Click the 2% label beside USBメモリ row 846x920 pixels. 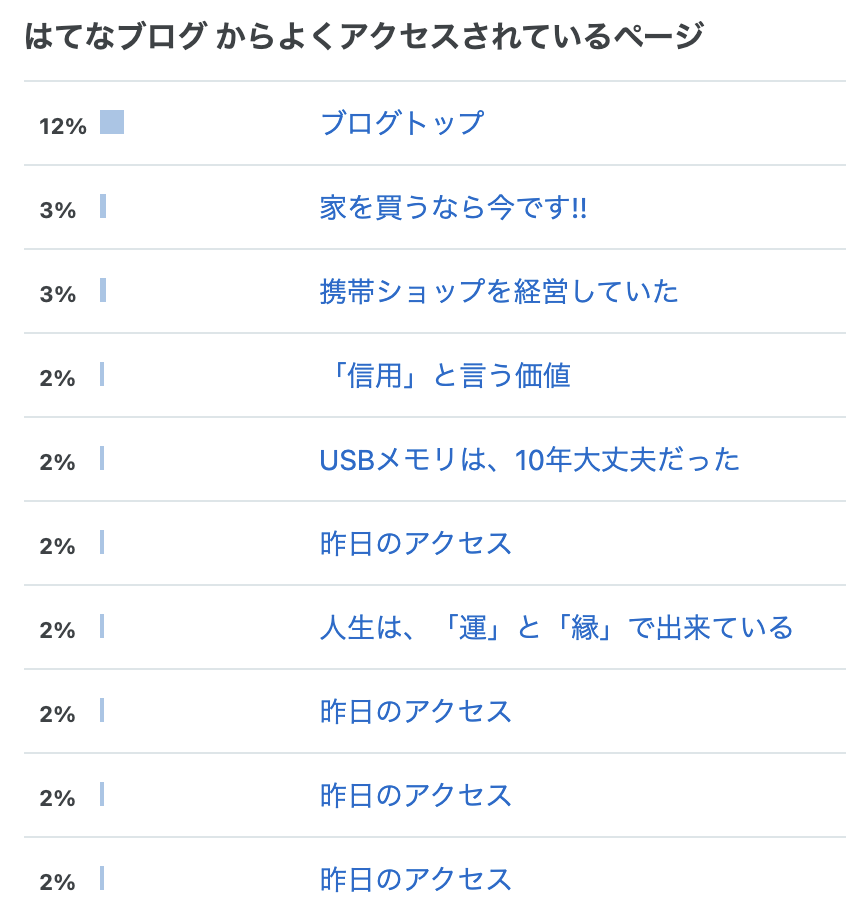(x=57, y=462)
